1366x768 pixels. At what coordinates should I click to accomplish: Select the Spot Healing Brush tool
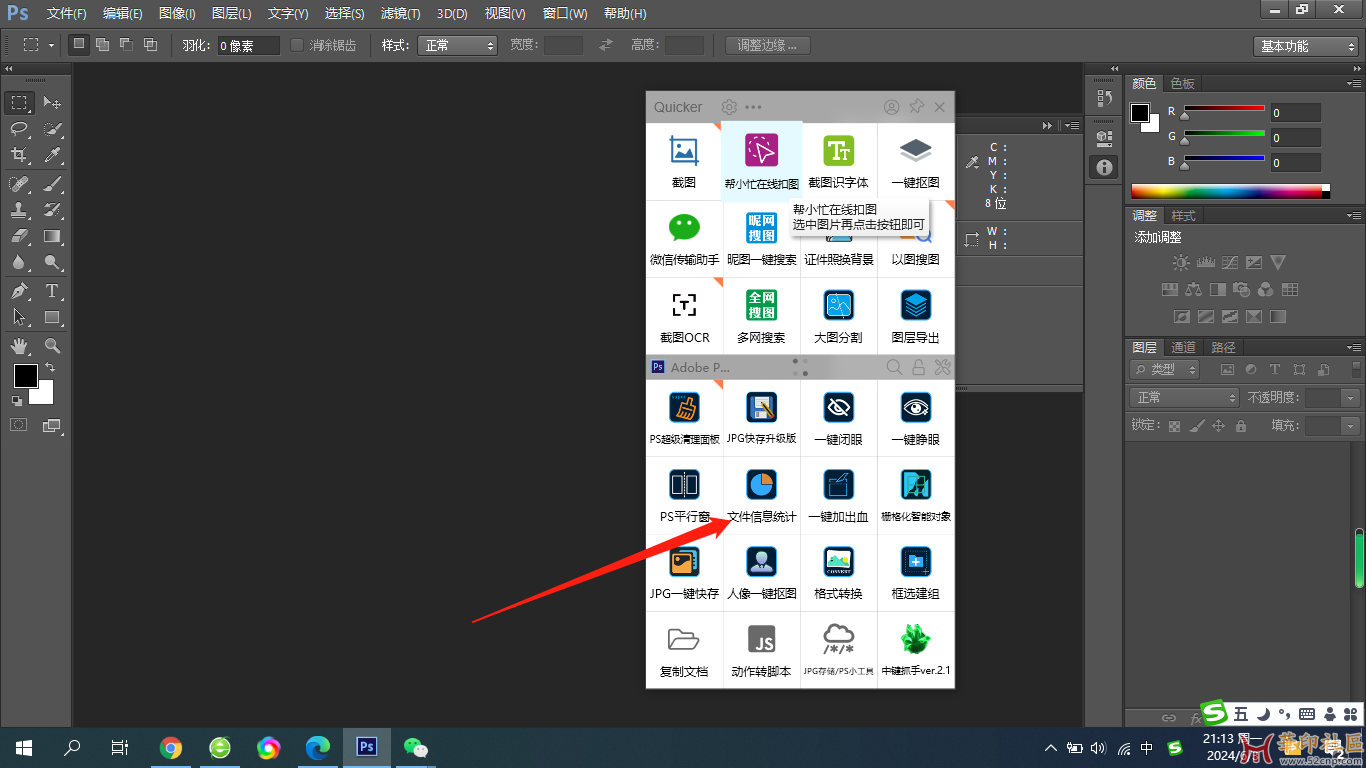[x=19, y=184]
